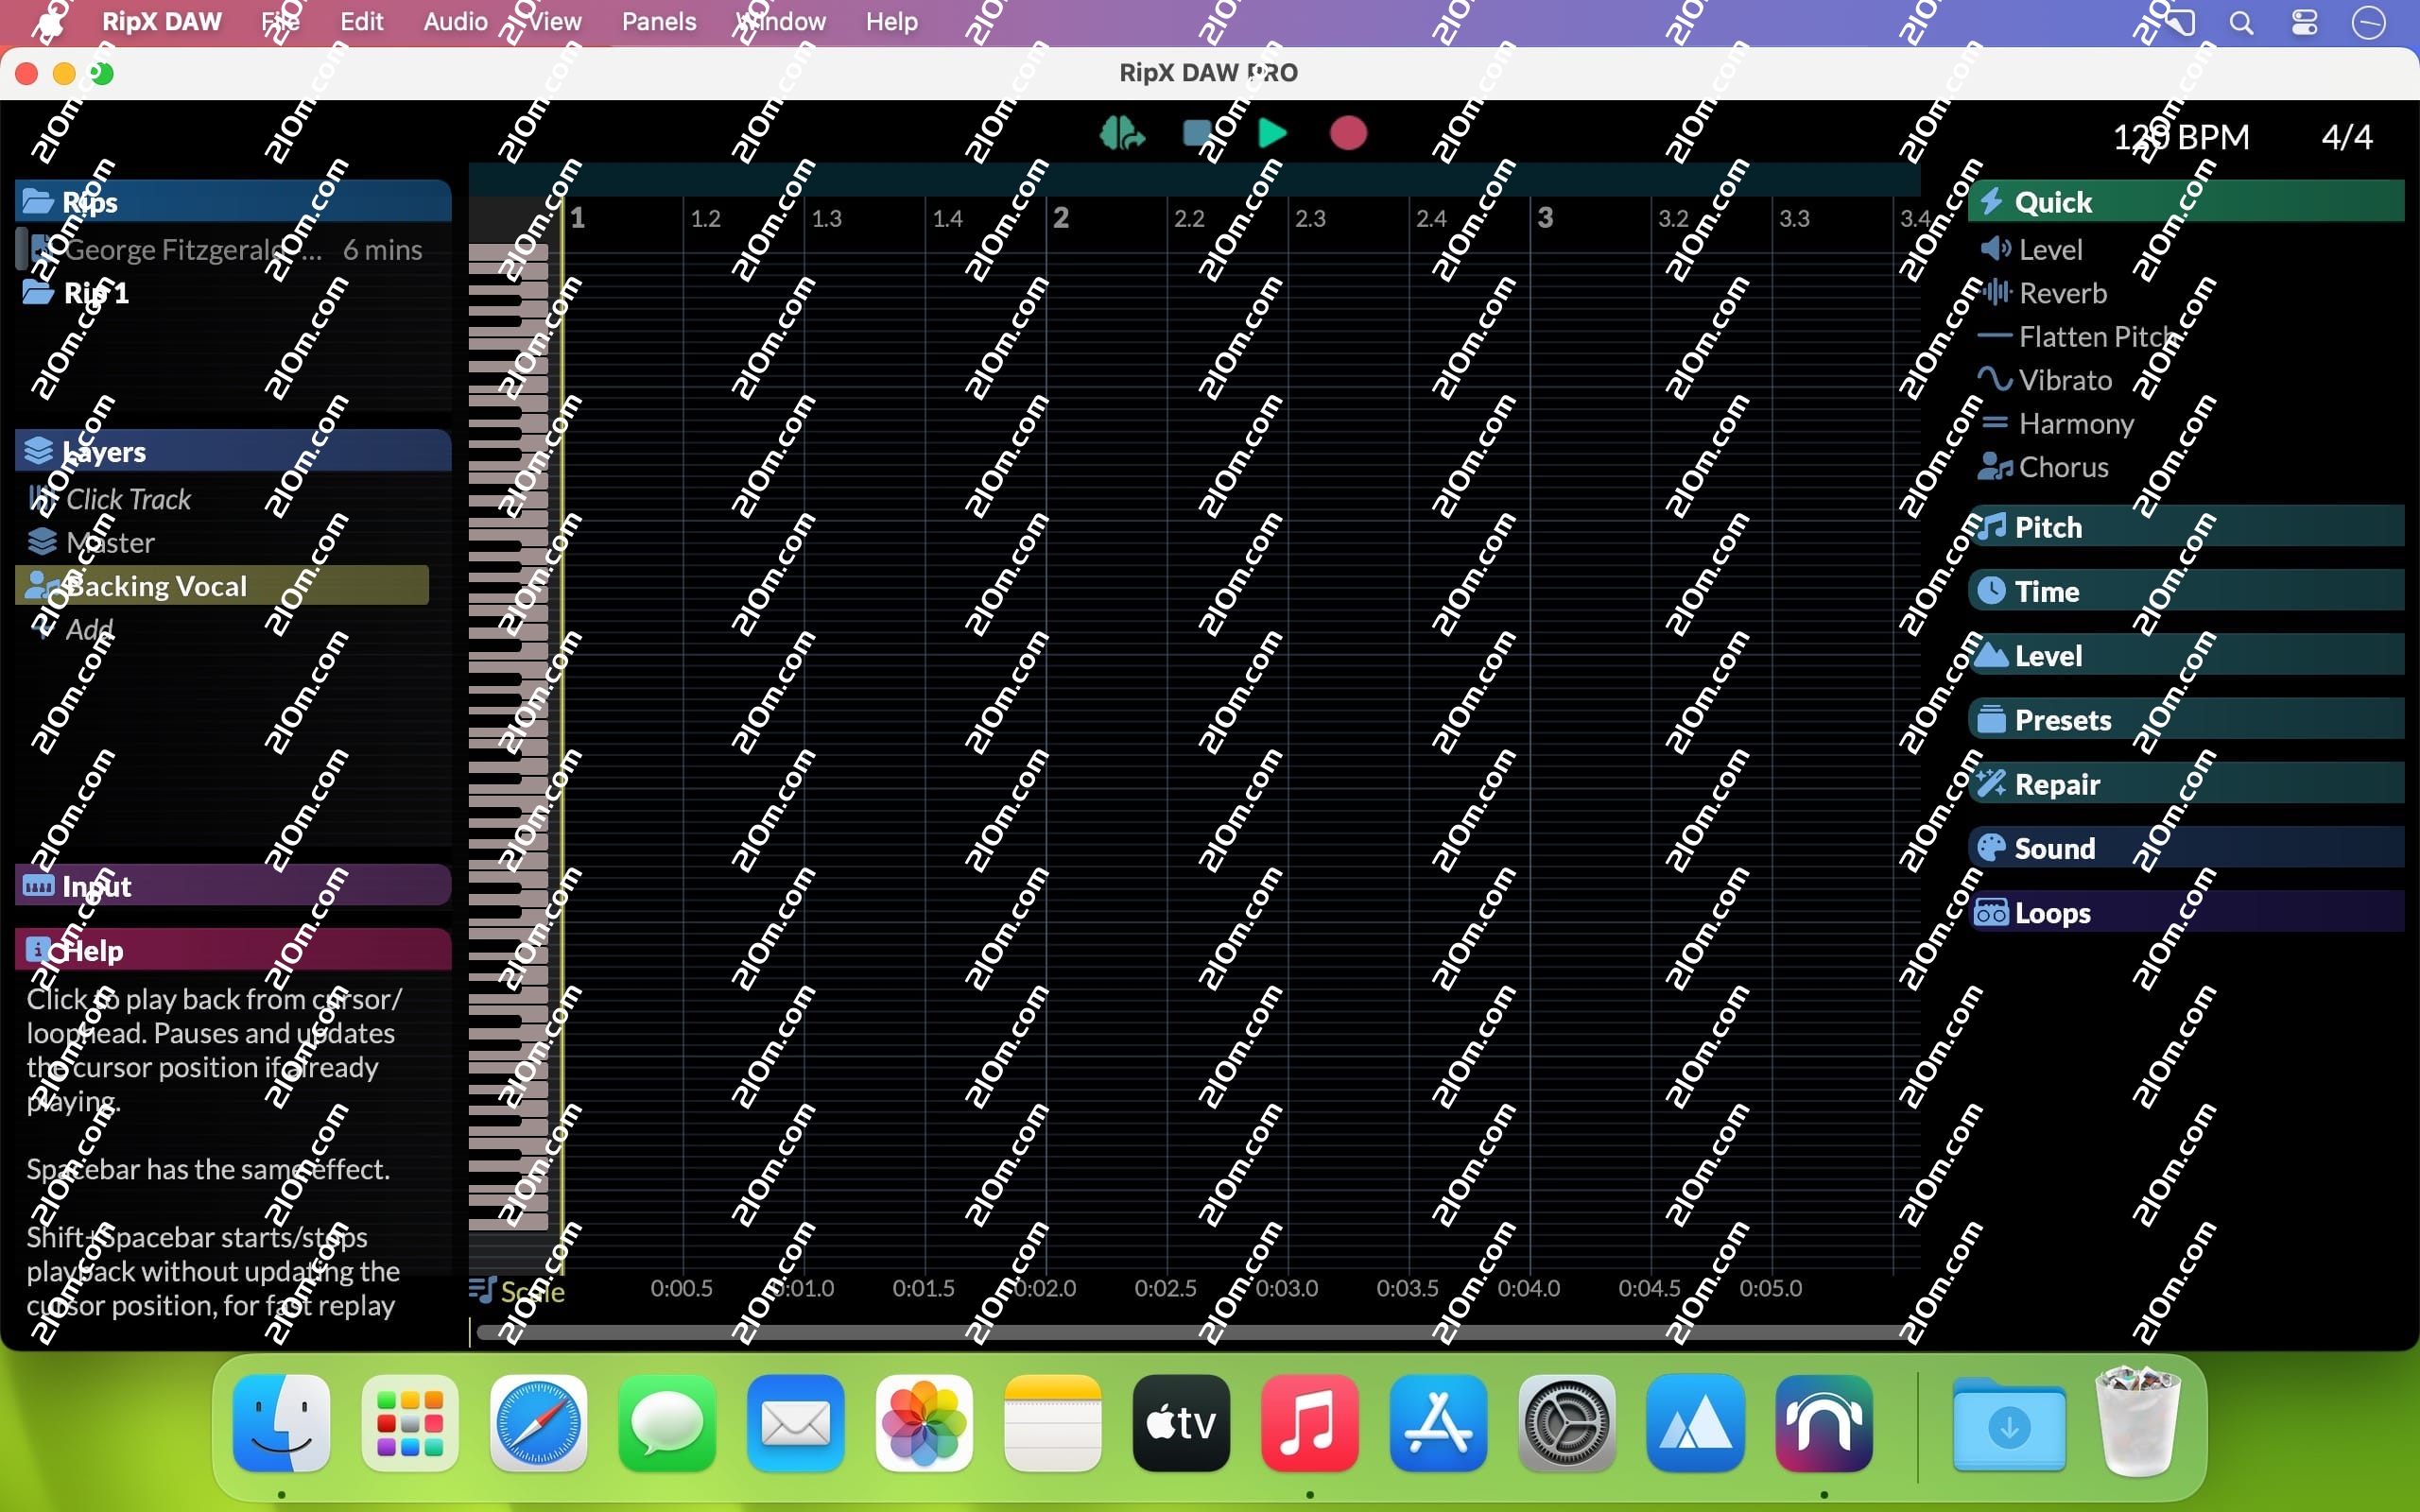This screenshot has height=1512, width=2420.
Task: Toggle the Click Track layer
Action: click(128, 499)
